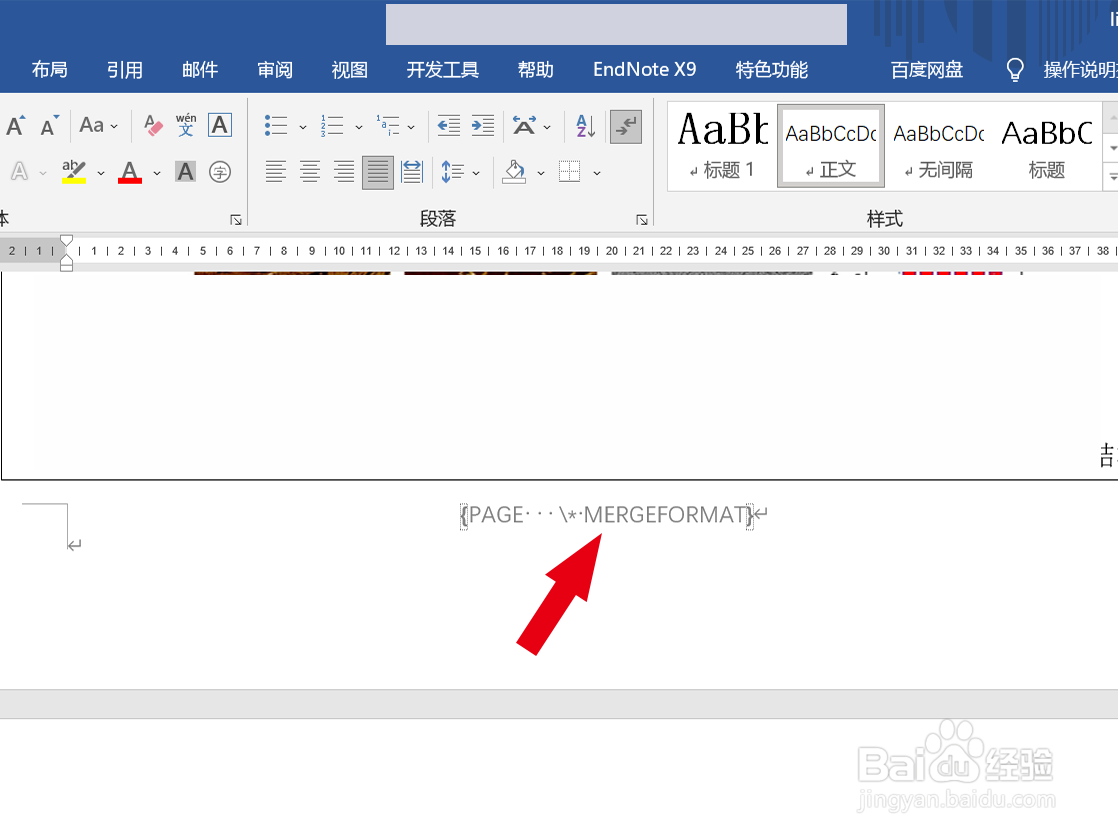Viewport: 1118px width, 838px height.
Task: Toggle character shading icon
Action: tap(185, 171)
